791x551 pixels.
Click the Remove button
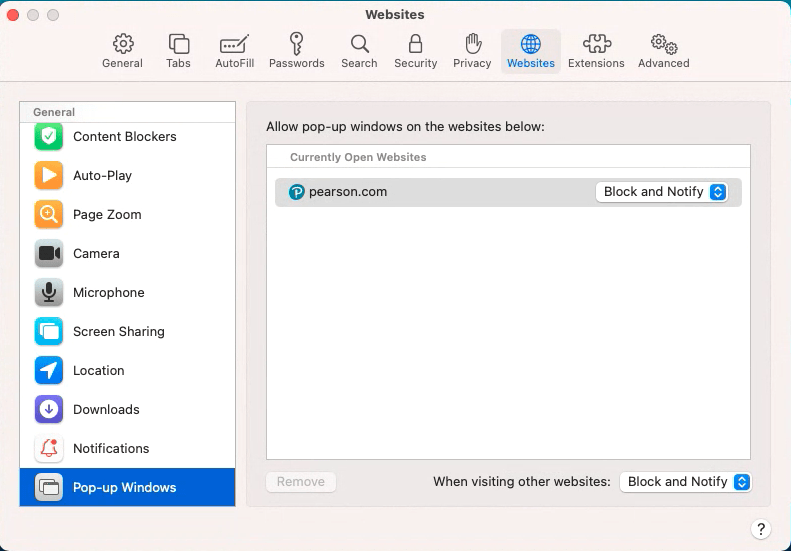[x=301, y=482]
